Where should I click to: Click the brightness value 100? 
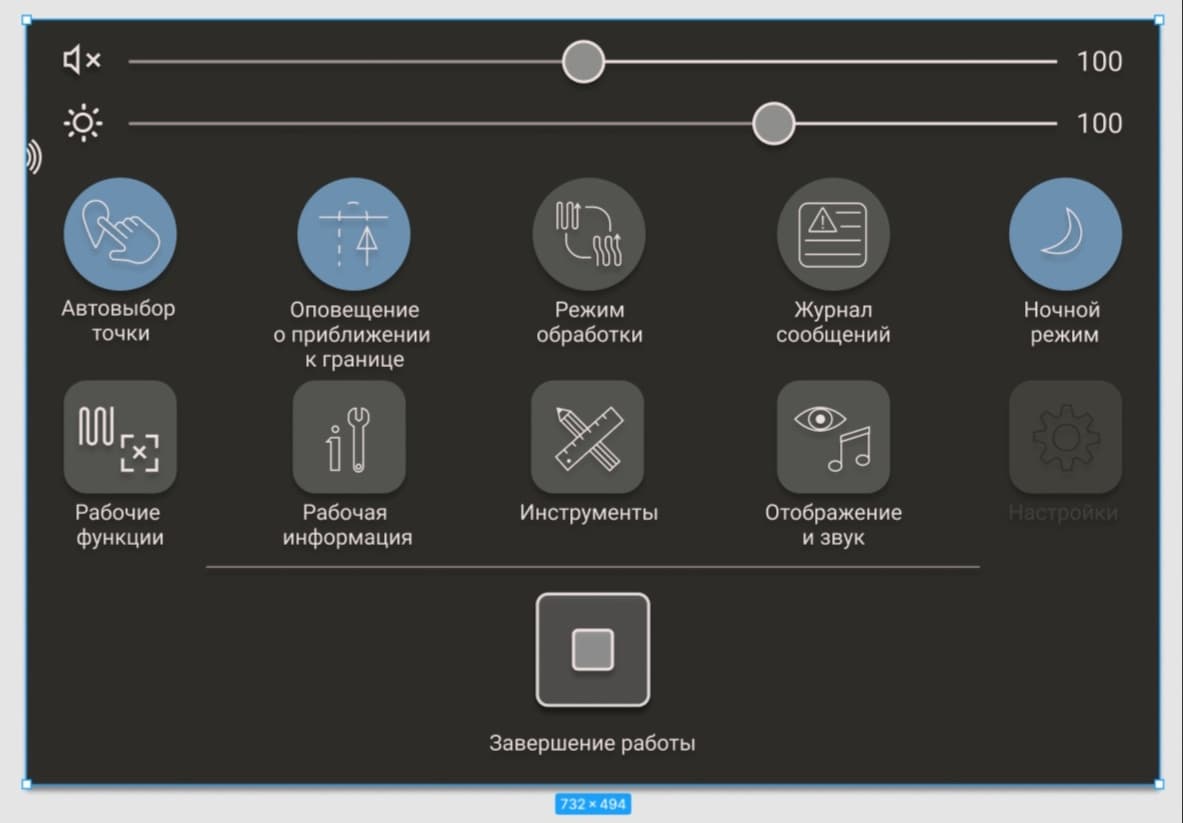coord(1099,124)
